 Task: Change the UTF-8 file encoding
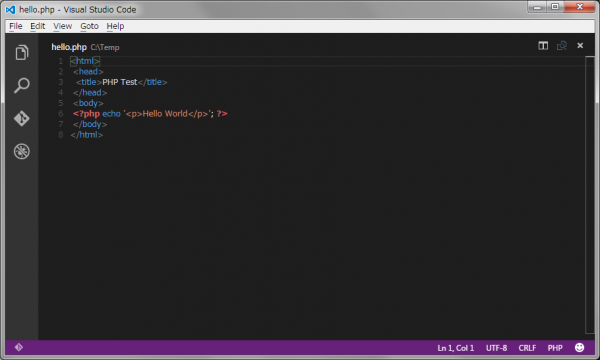point(496,348)
